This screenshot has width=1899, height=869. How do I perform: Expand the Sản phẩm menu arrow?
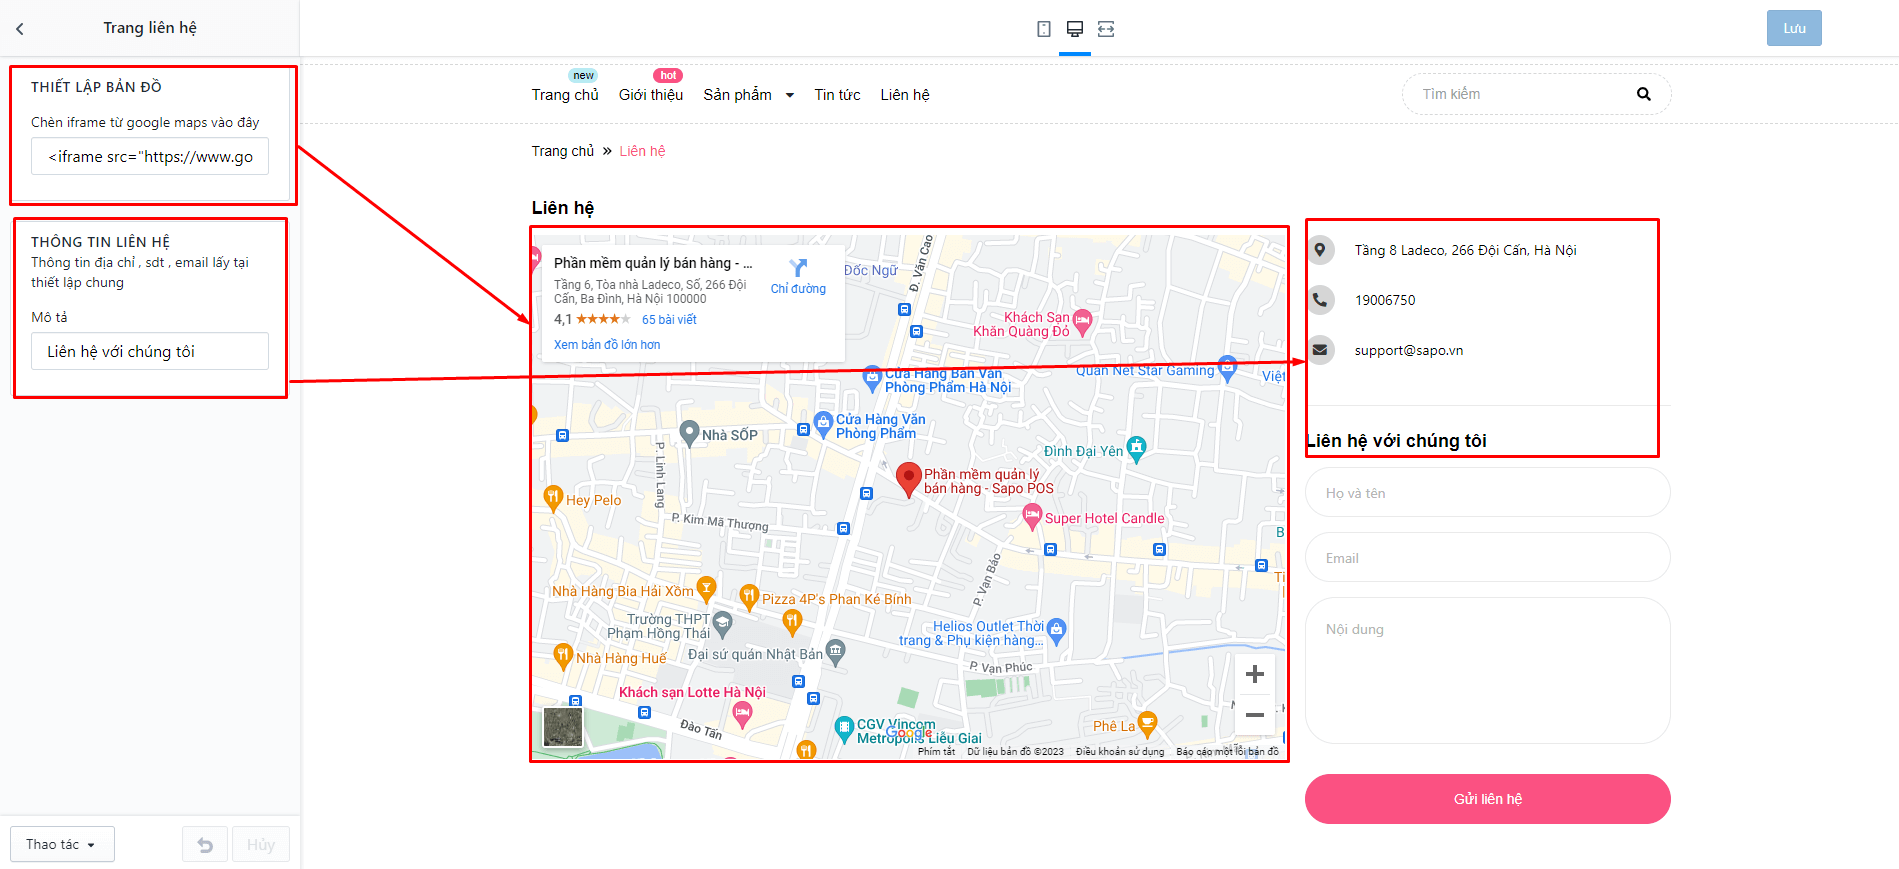click(790, 95)
